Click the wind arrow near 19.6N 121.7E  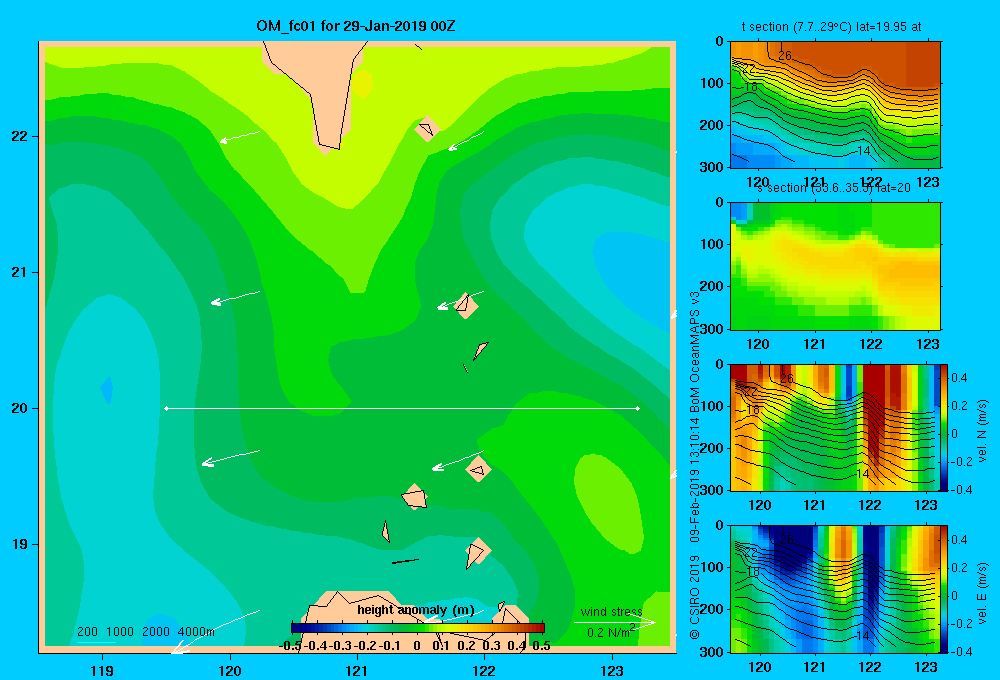click(x=457, y=461)
